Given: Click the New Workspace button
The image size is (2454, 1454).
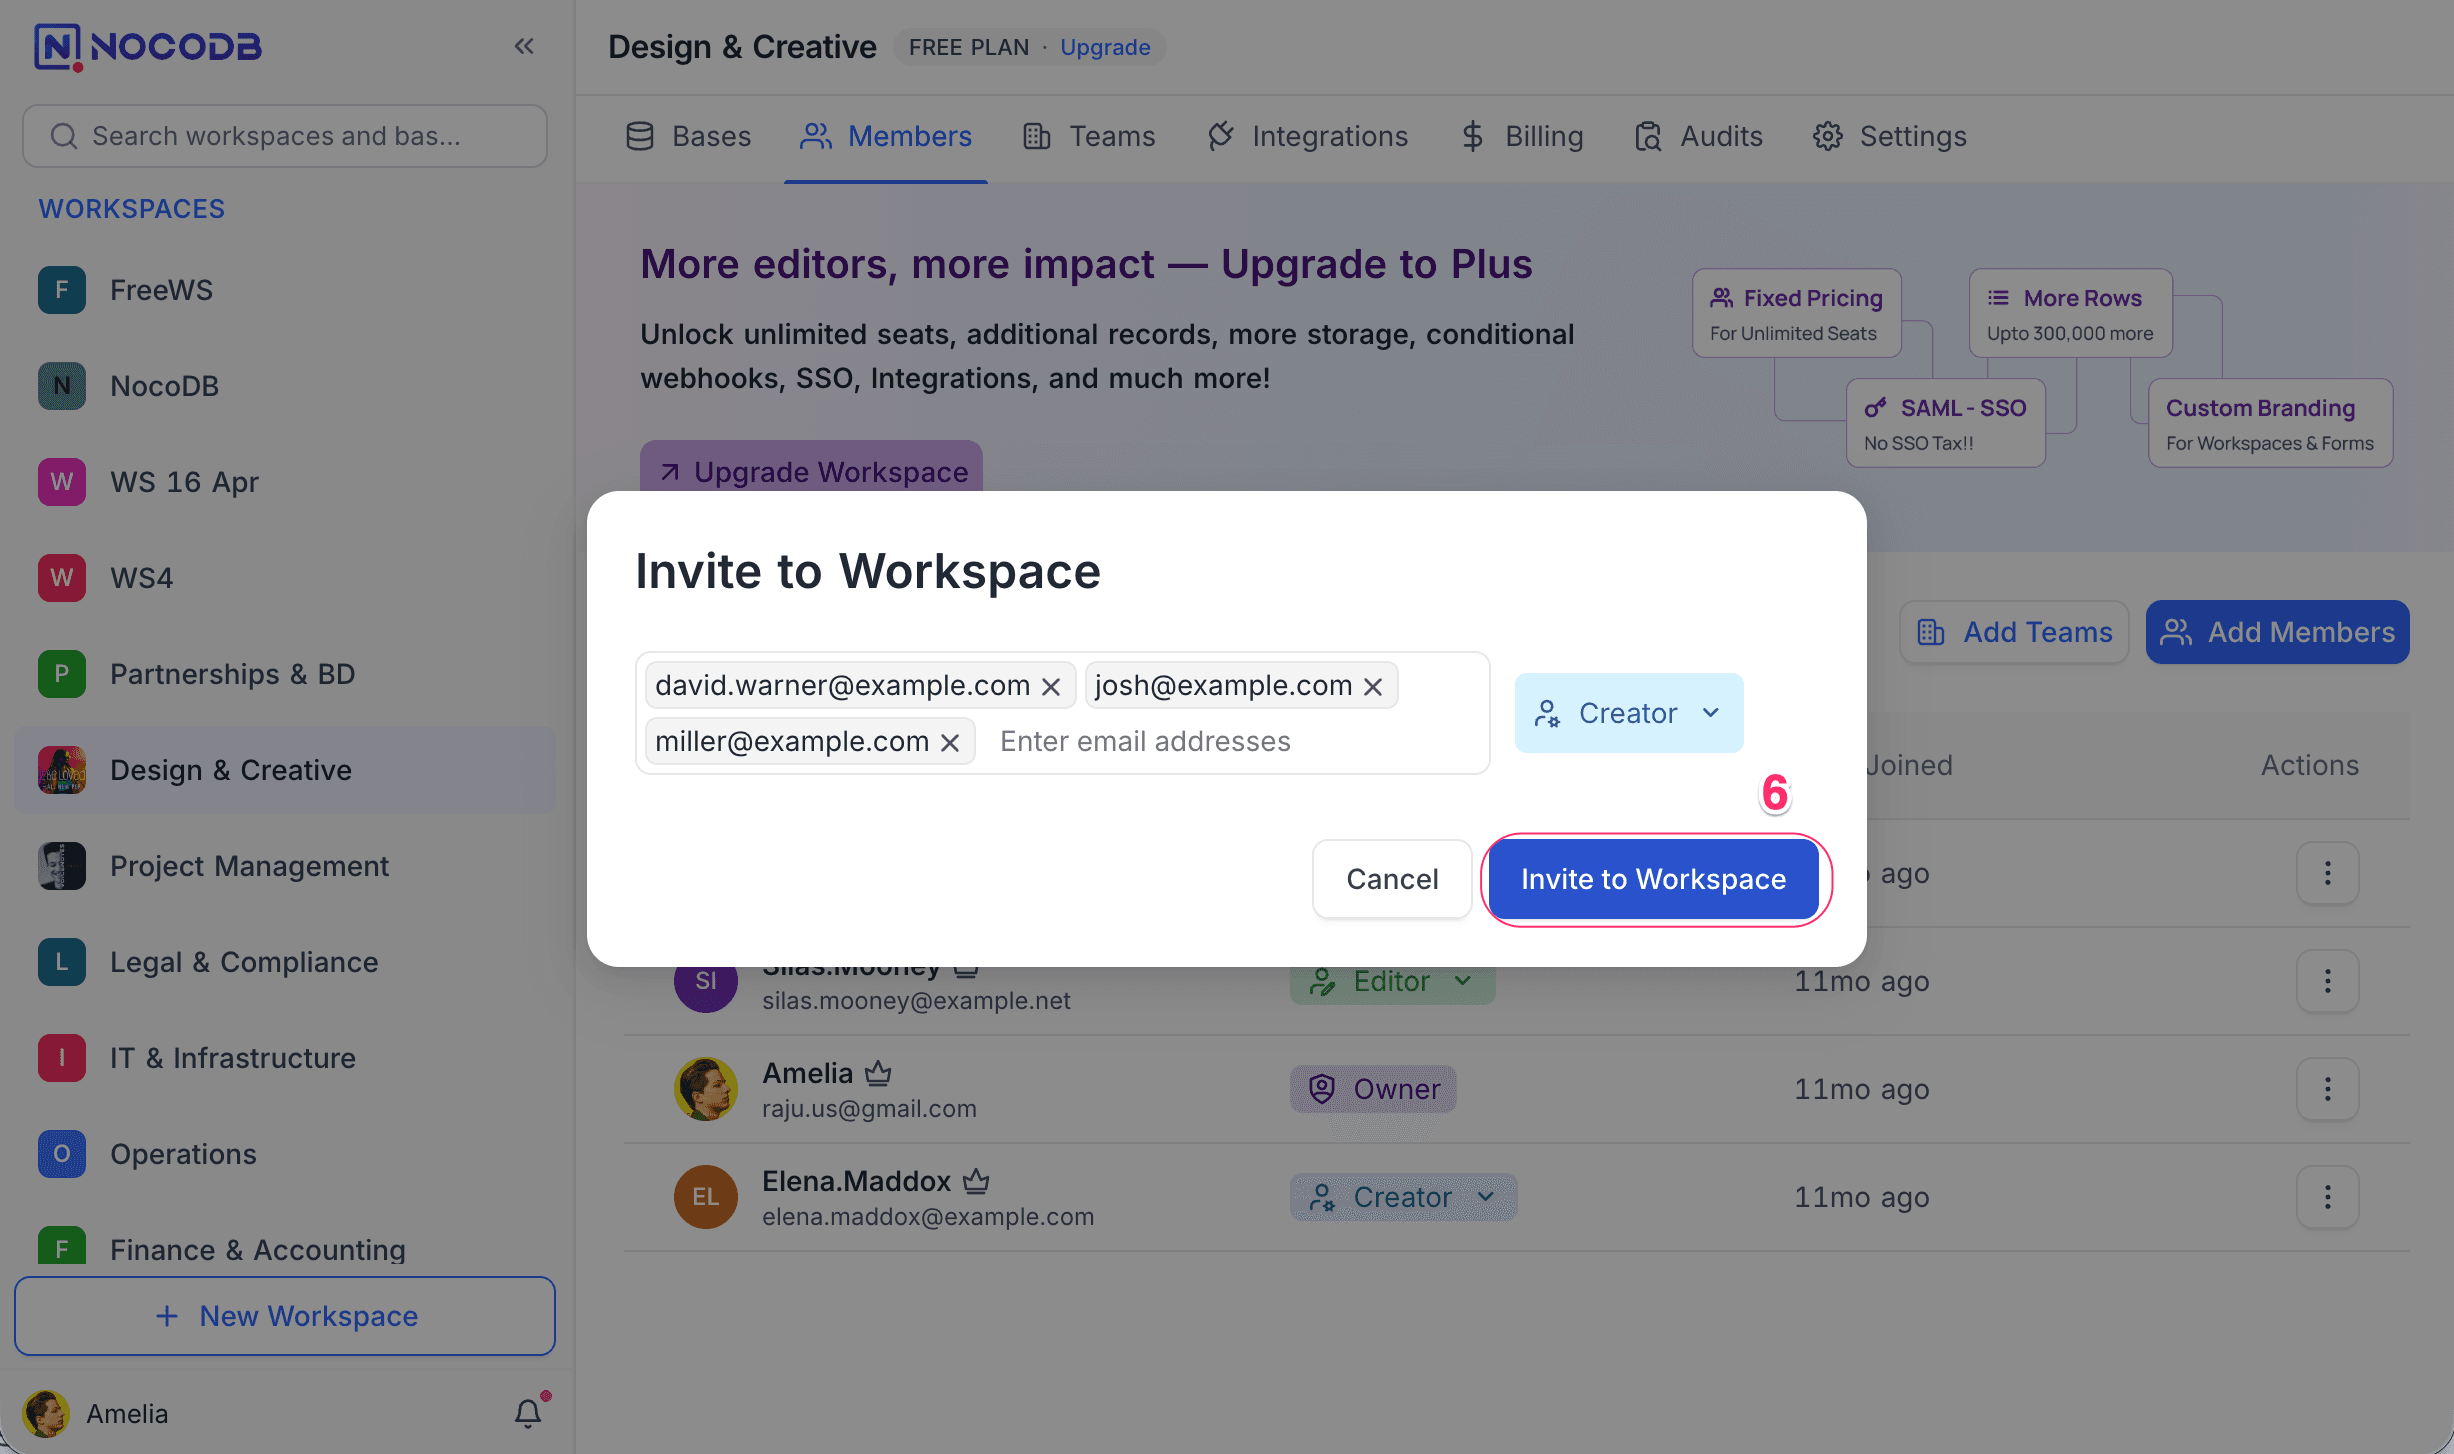Looking at the screenshot, I should coord(285,1316).
